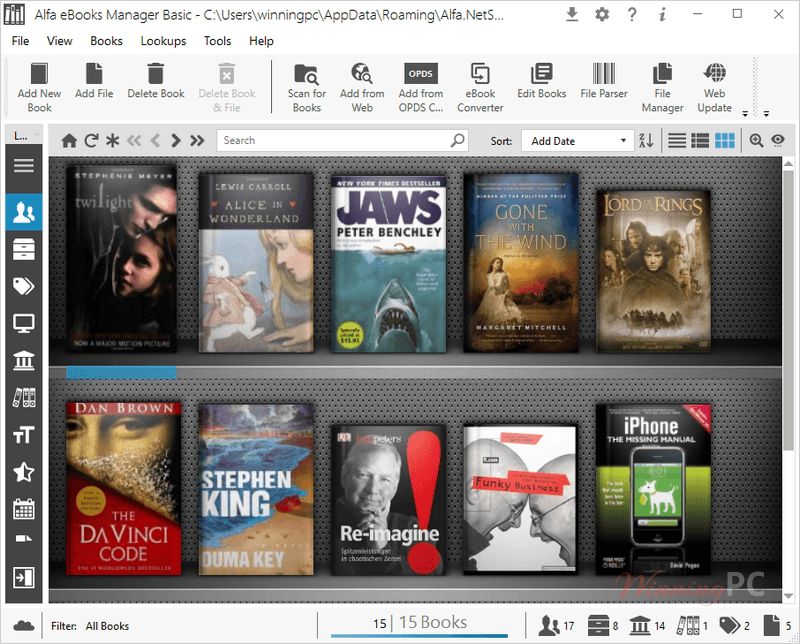The image size is (800, 644).
Task: Launch the eBook Converter
Action: click(480, 87)
